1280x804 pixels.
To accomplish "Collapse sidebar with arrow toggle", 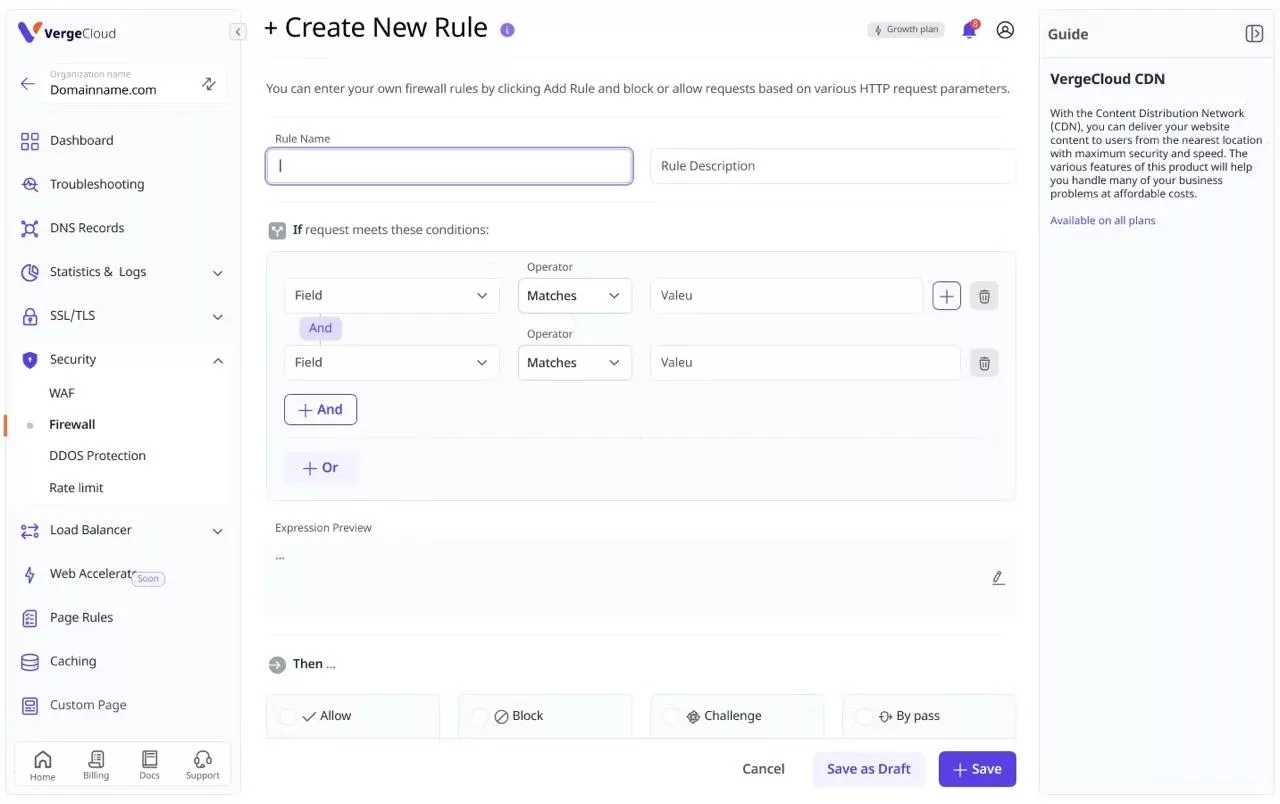I will point(237,32).
